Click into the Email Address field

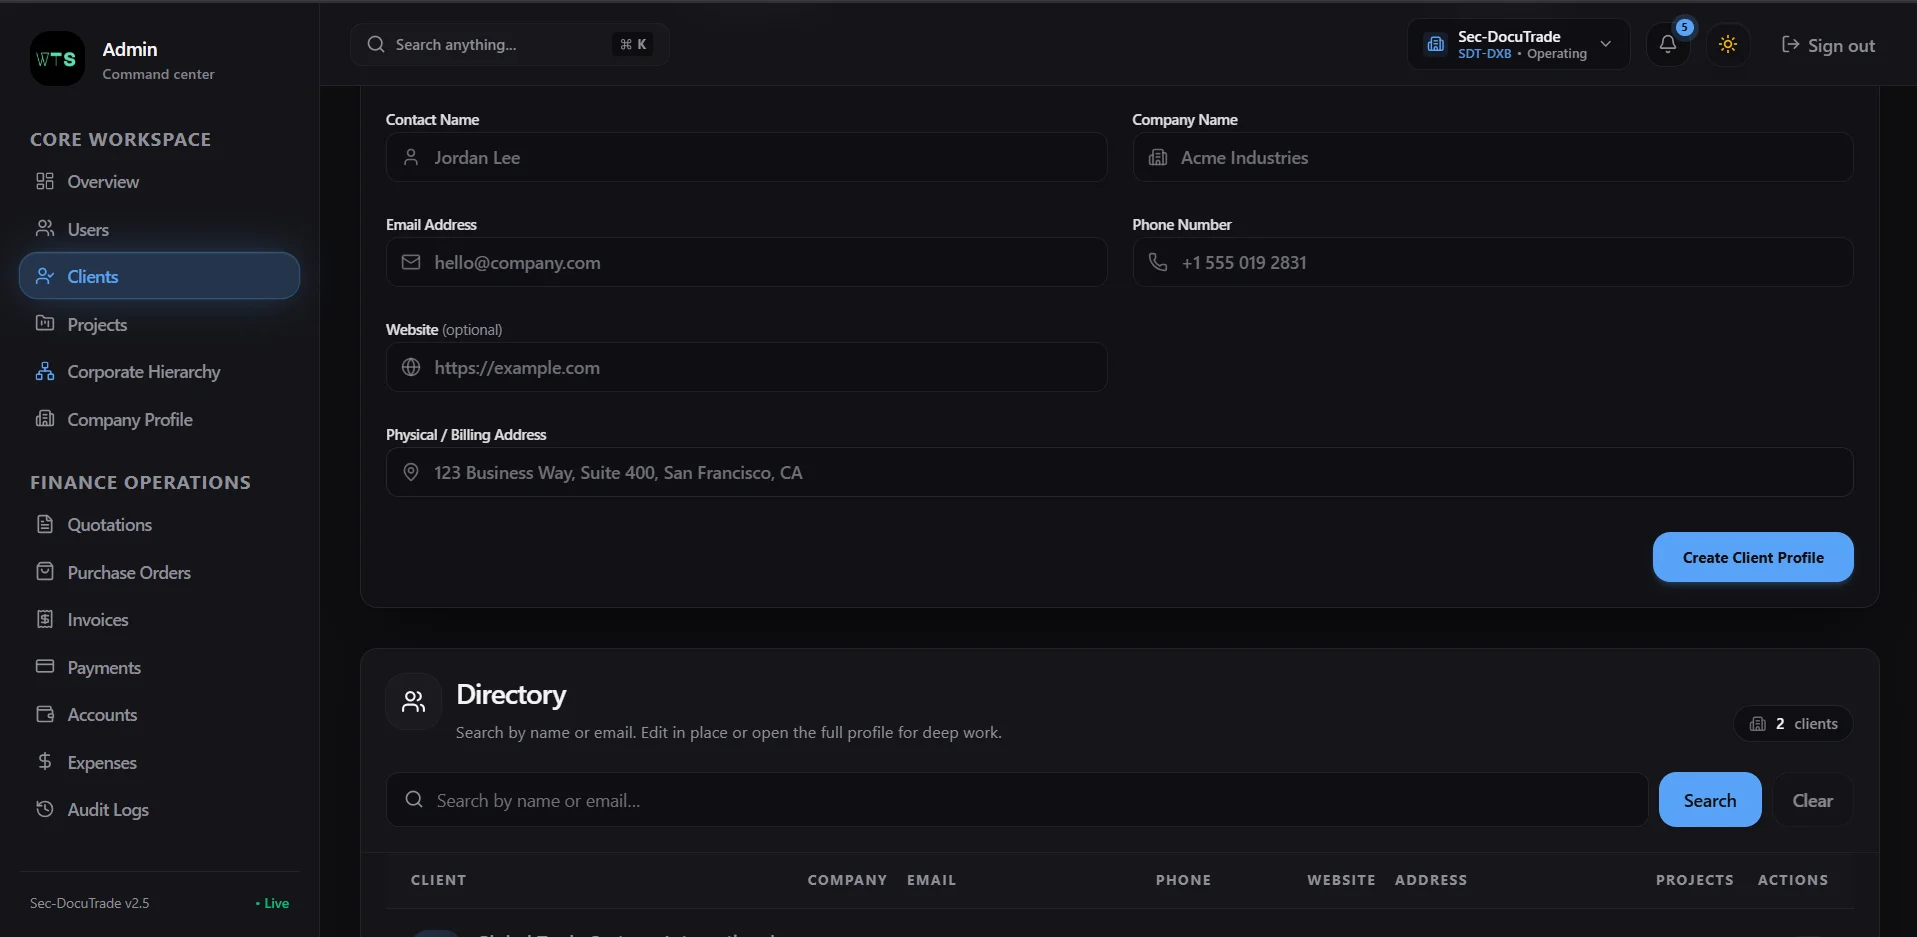click(x=746, y=262)
